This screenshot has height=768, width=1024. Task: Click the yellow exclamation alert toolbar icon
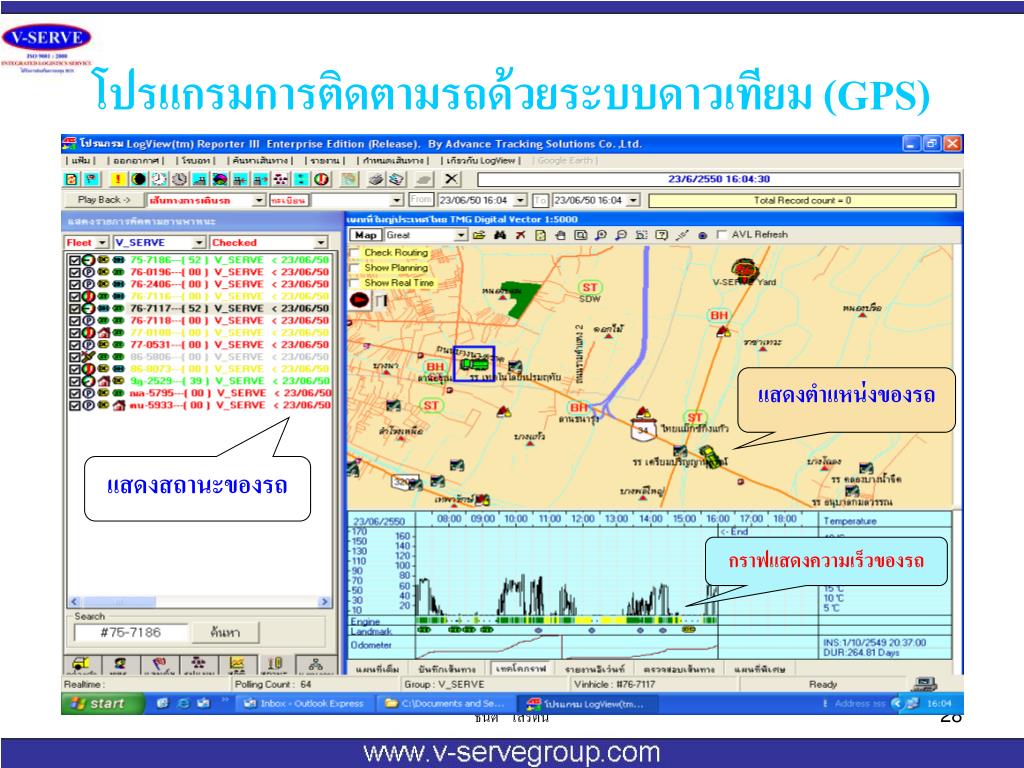pyautogui.click(x=118, y=179)
